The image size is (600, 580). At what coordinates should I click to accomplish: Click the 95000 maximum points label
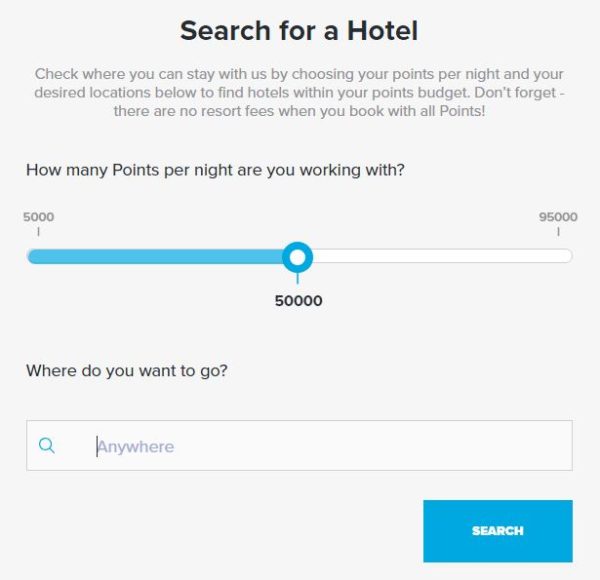click(558, 217)
